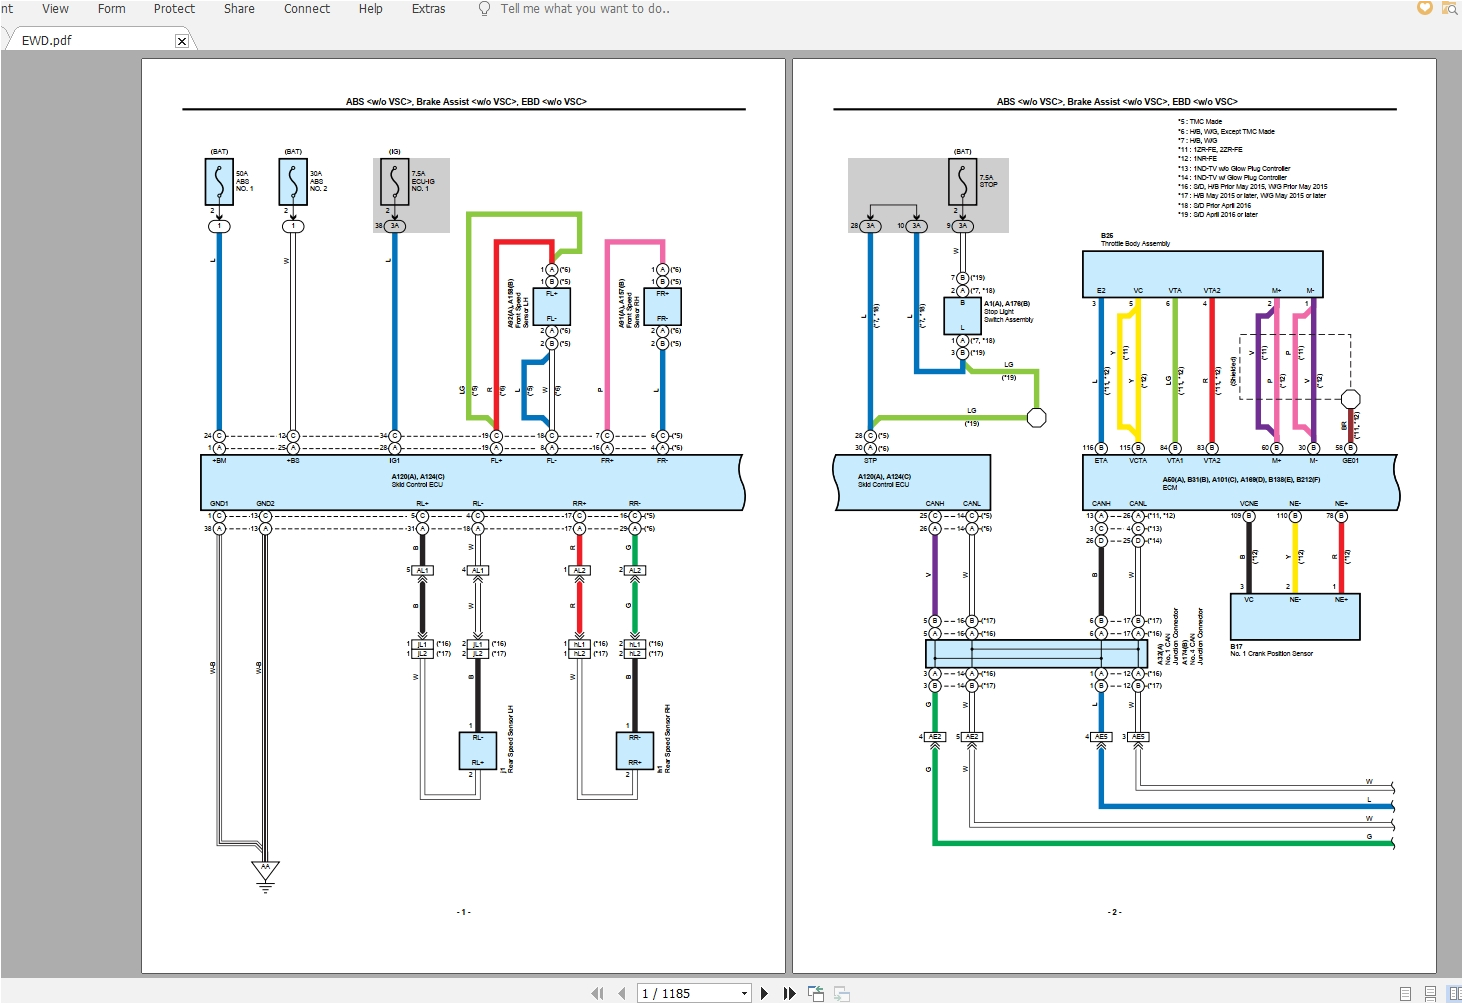The height and width of the screenshot is (1004, 1463).
Task: Select single page view icon bottom right
Action: click(1405, 993)
